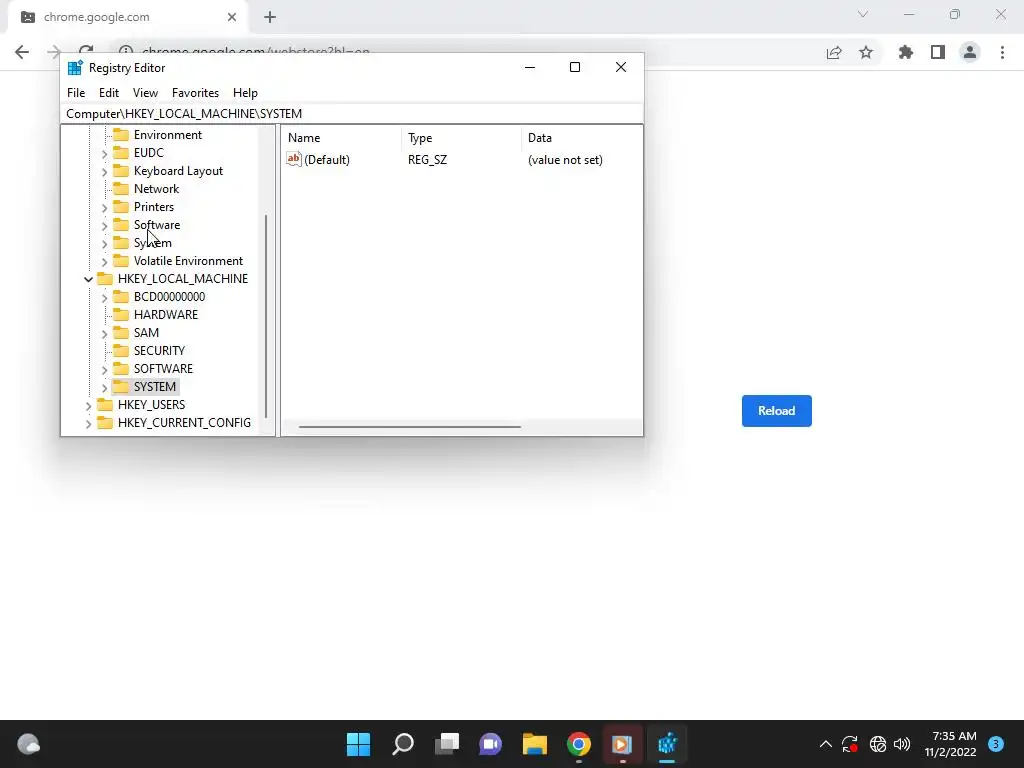
Task: Open the Edit menu in Registry Editor
Action: coord(108,93)
